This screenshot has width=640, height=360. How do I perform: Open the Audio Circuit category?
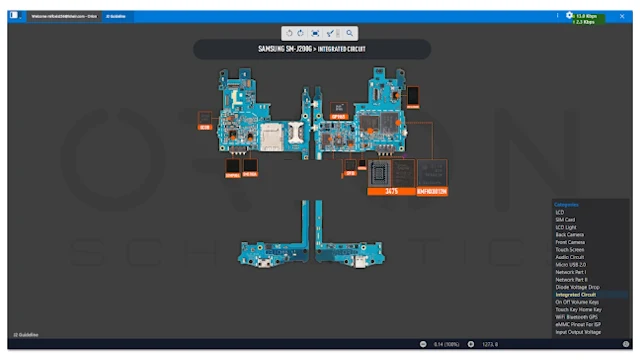coord(569,257)
